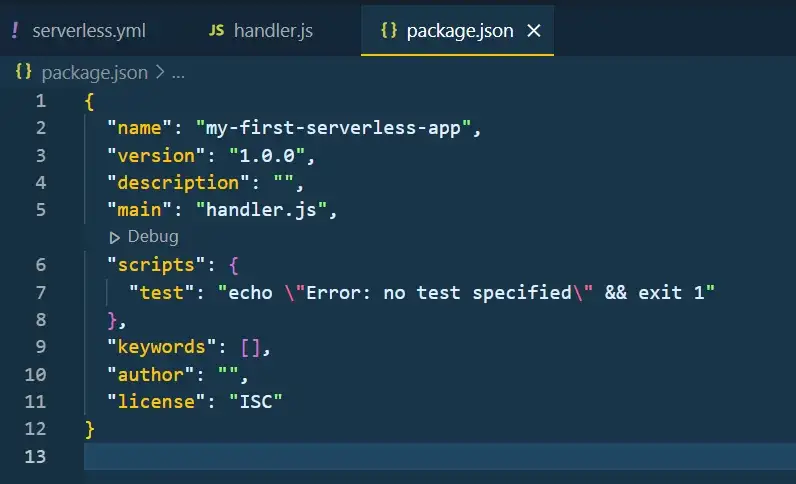Click the yellow JS file icon
The width and height of the screenshot is (796, 484).
pyautogui.click(x=216, y=31)
